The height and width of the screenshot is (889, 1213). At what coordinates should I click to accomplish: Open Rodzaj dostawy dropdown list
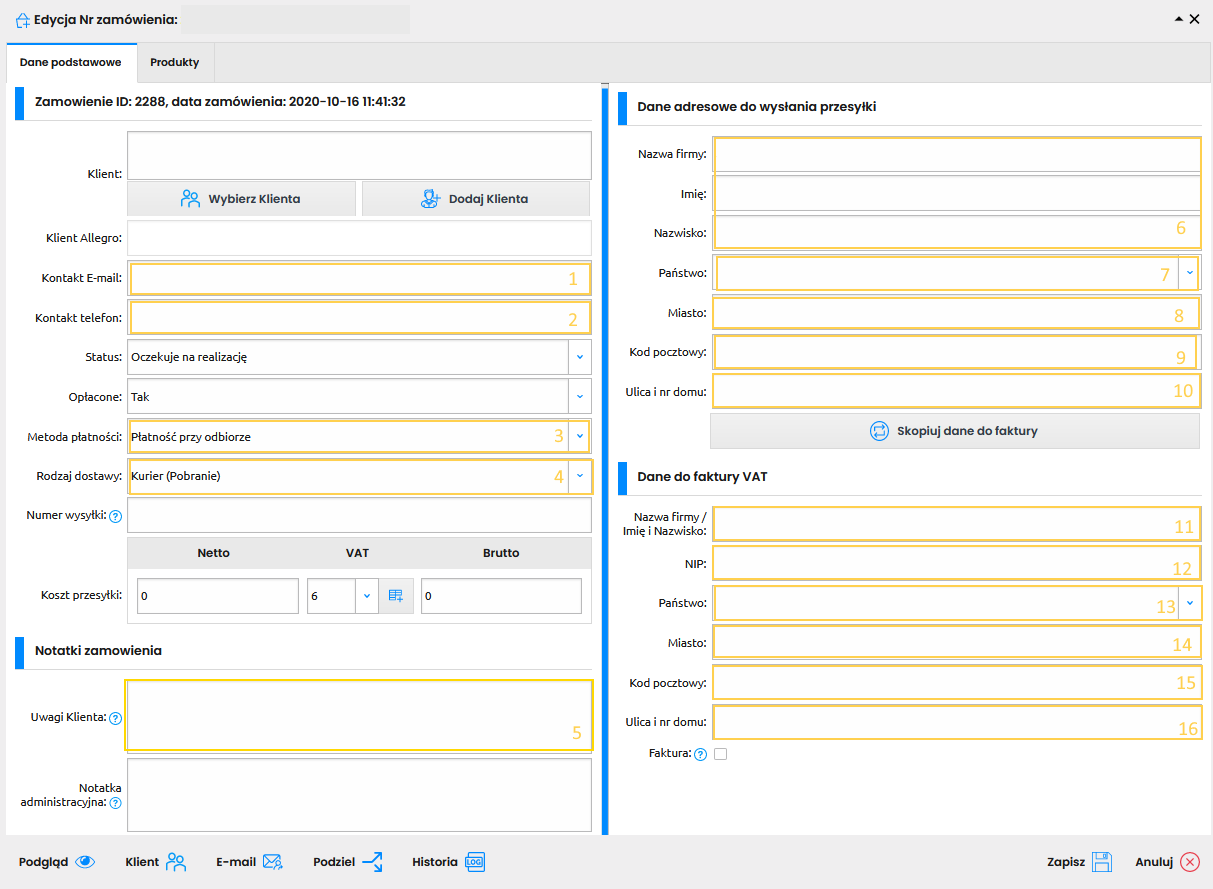(579, 477)
